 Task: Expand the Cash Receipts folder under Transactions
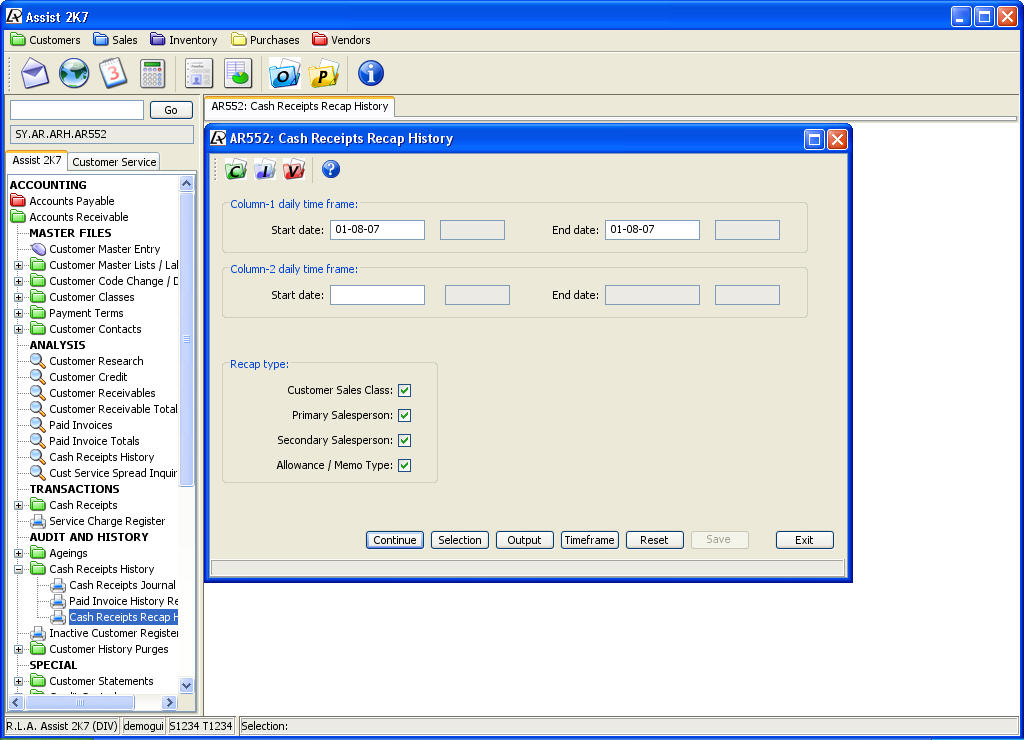pos(18,506)
